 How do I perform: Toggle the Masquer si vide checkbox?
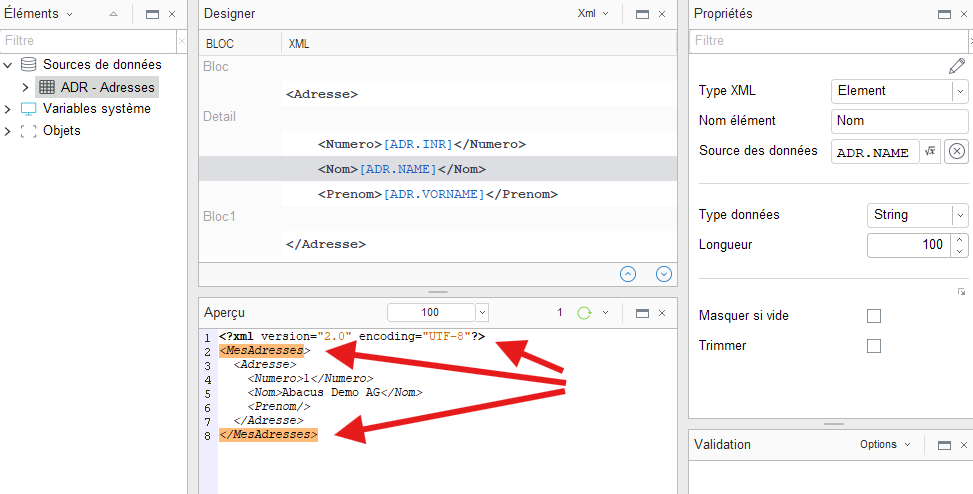point(874,317)
